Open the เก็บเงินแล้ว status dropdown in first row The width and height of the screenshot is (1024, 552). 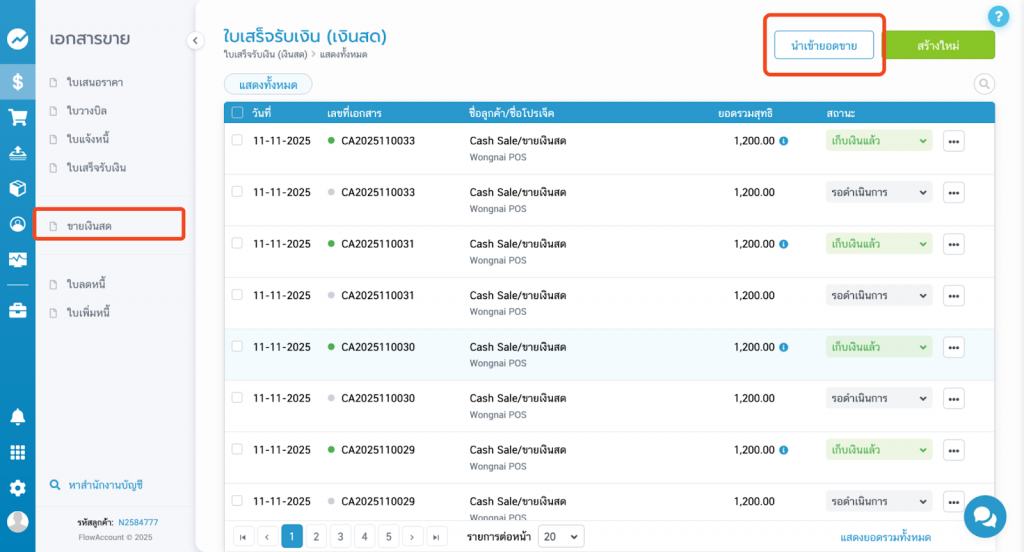879,141
